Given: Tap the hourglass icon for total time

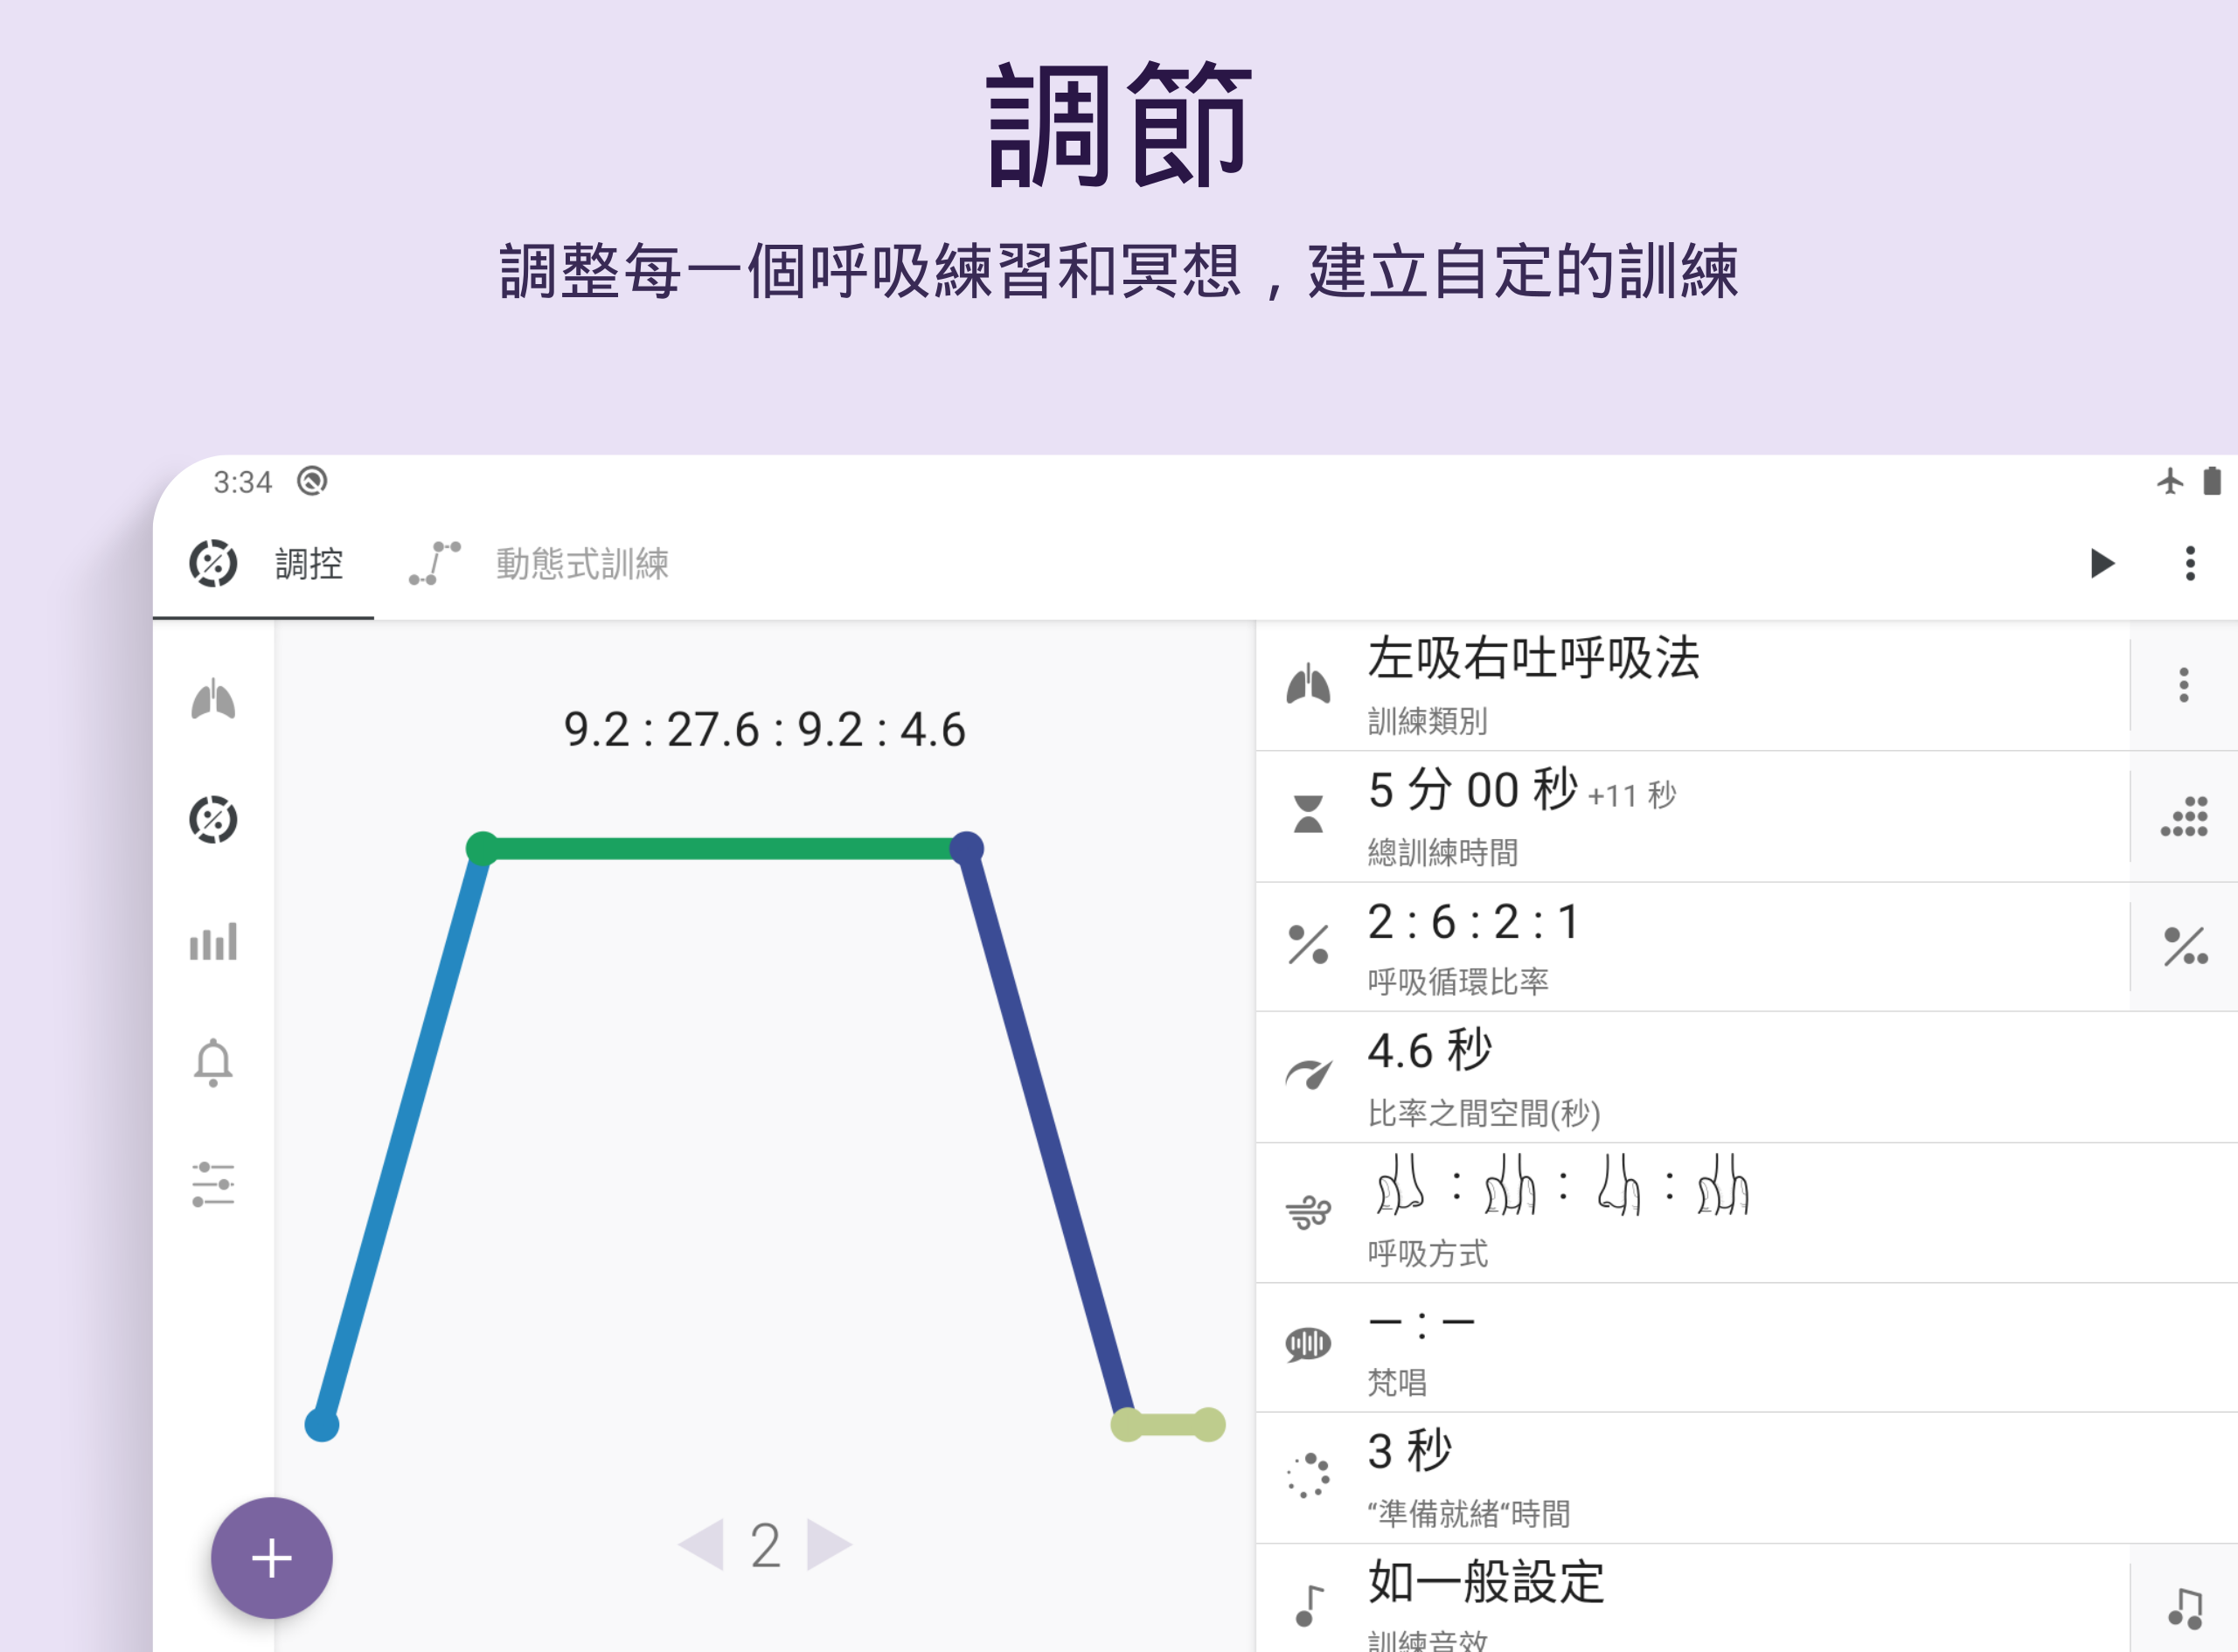Looking at the screenshot, I should (1308, 814).
